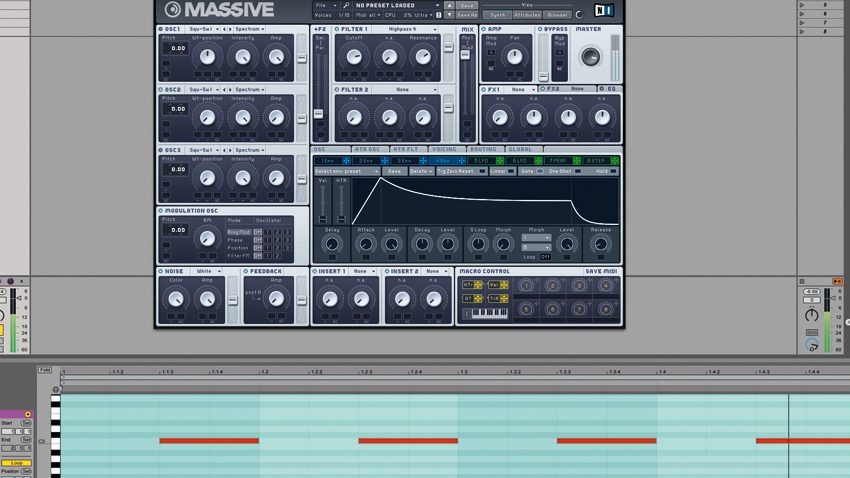
Task: Toggle the envelope Linear switch
Action: point(511,171)
